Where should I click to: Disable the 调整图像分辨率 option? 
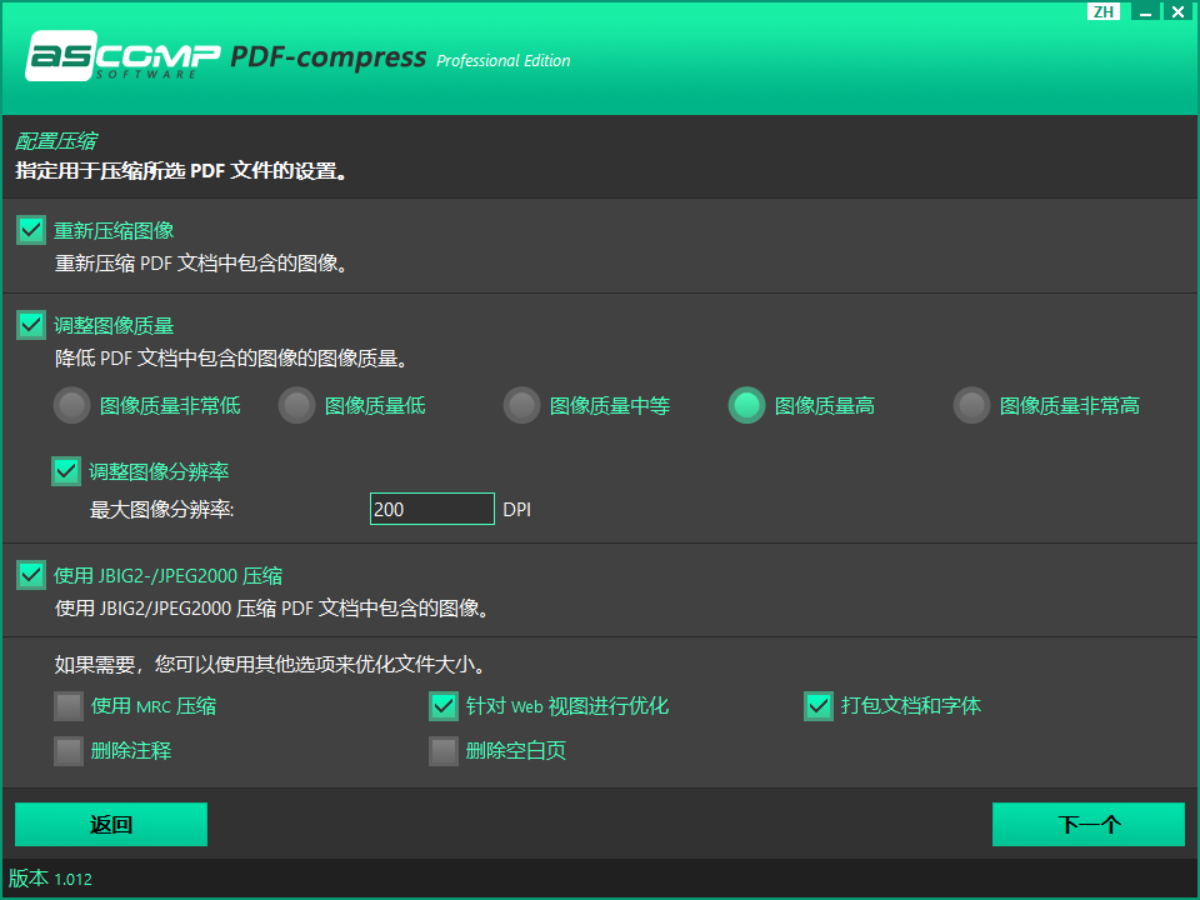click(x=67, y=471)
